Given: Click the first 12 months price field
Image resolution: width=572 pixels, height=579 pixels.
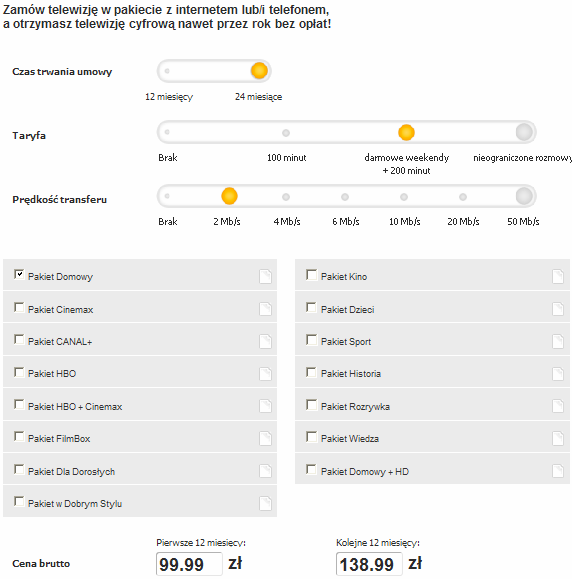Looking at the screenshot, I should pyautogui.click(x=189, y=564).
